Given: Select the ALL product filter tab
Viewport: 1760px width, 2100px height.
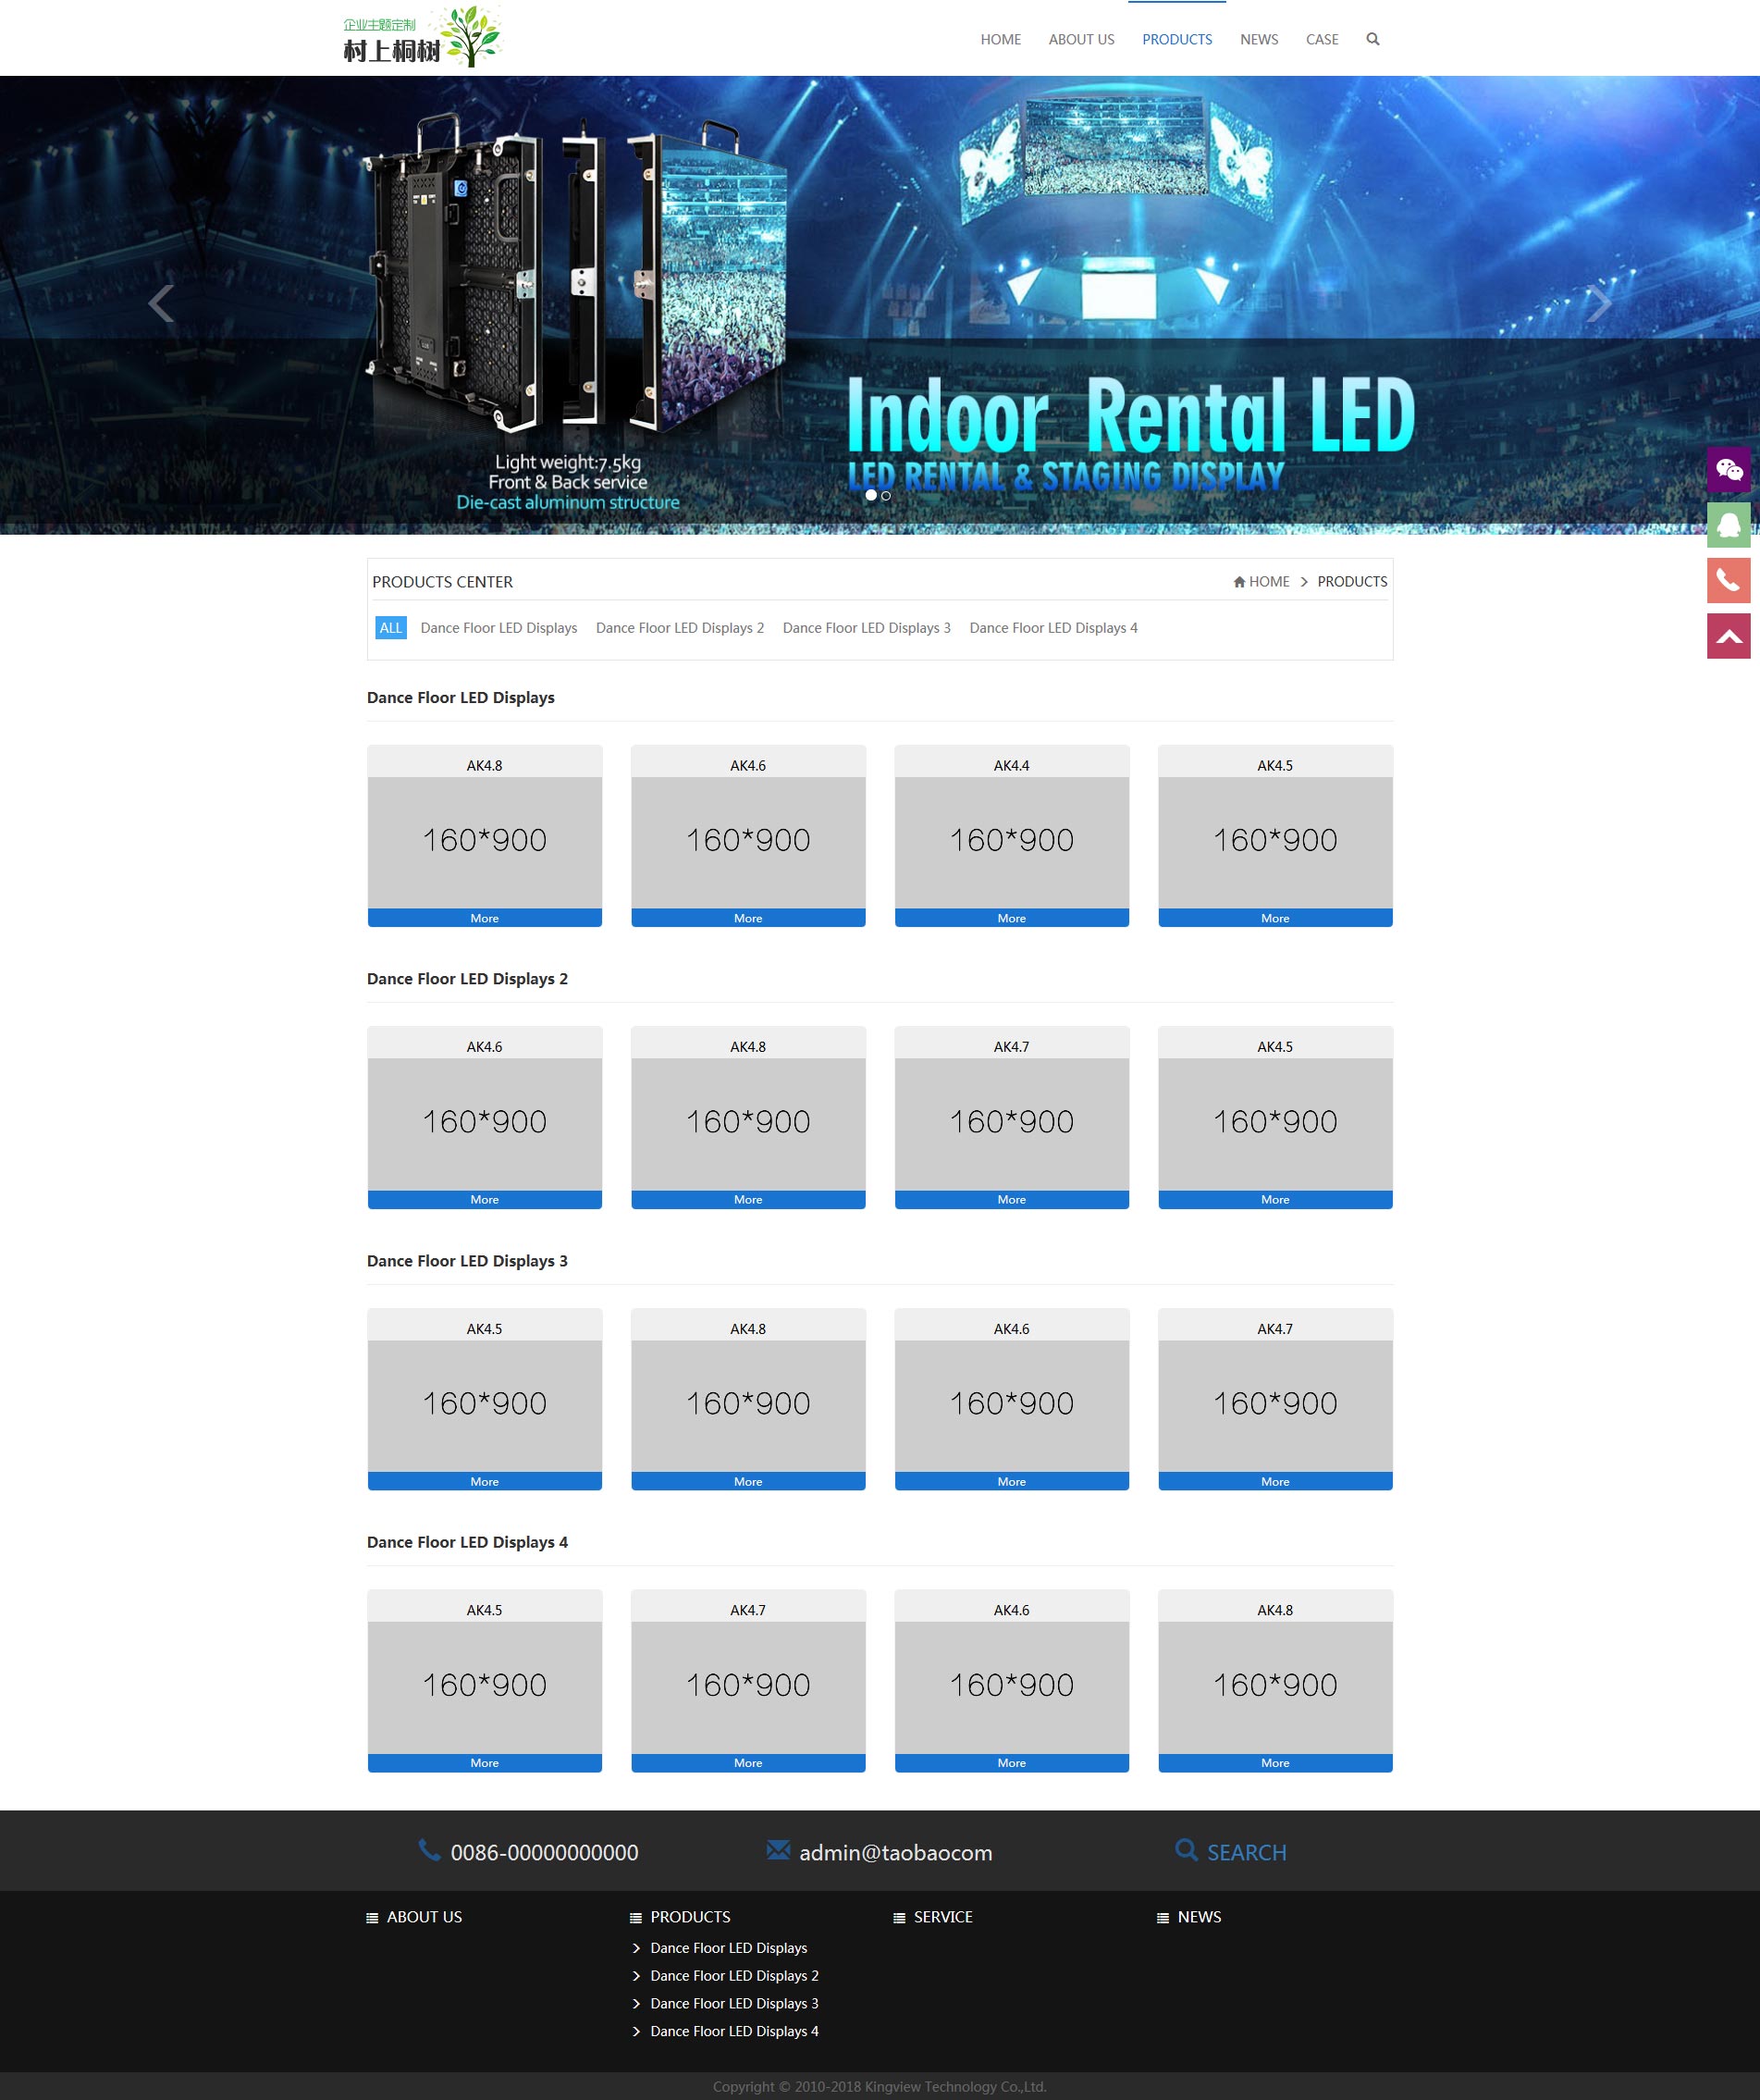Looking at the screenshot, I should 390,628.
